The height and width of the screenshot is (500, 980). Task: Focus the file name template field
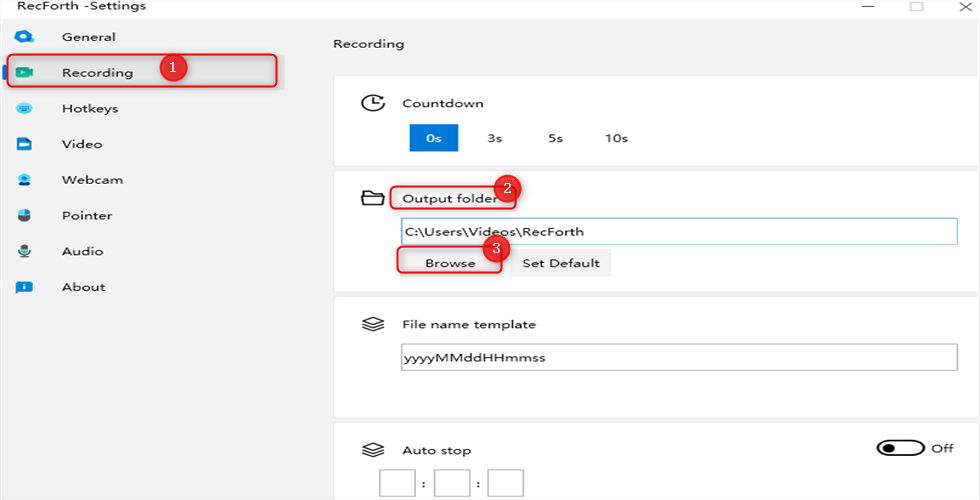coord(679,357)
